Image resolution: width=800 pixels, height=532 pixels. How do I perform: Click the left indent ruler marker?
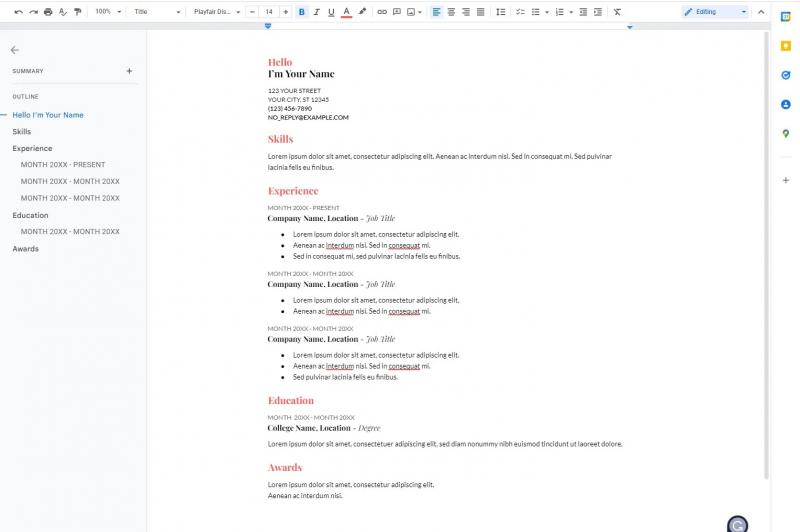pyautogui.click(x=268, y=26)
